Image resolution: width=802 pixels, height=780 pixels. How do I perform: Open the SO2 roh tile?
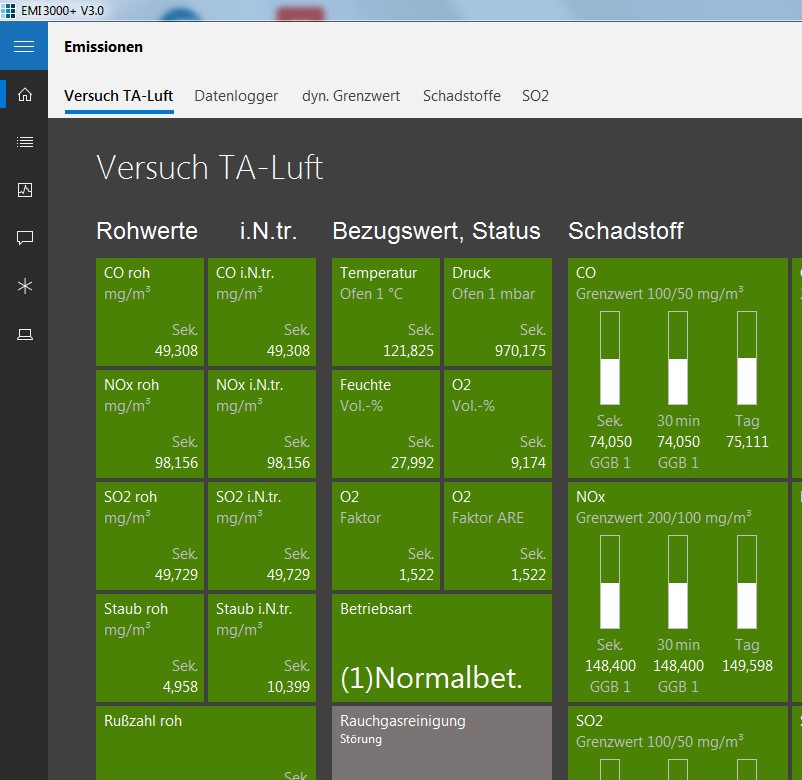coord(150,536)
